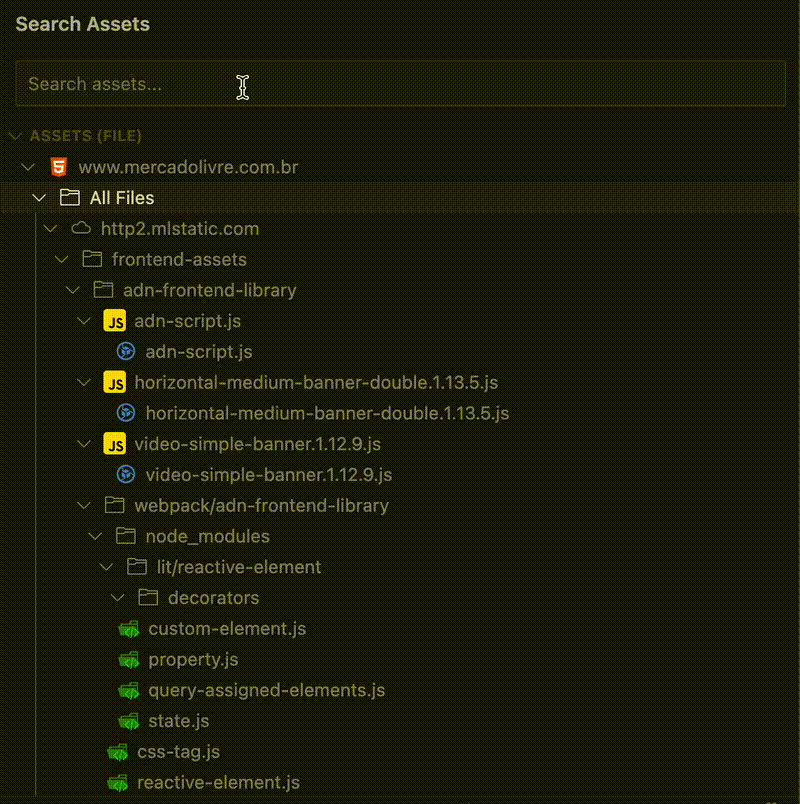Screen dimensions: 800x804
Task: Click the green icon of css-tag.js
Action: [118, 752]
